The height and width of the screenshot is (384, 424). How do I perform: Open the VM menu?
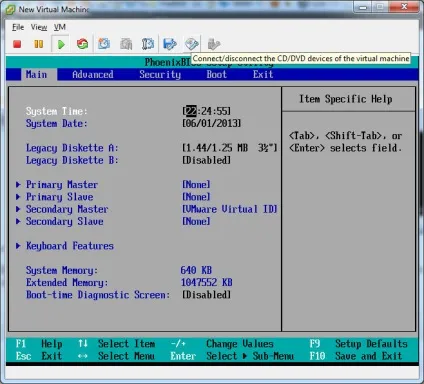tap(60, 27)
